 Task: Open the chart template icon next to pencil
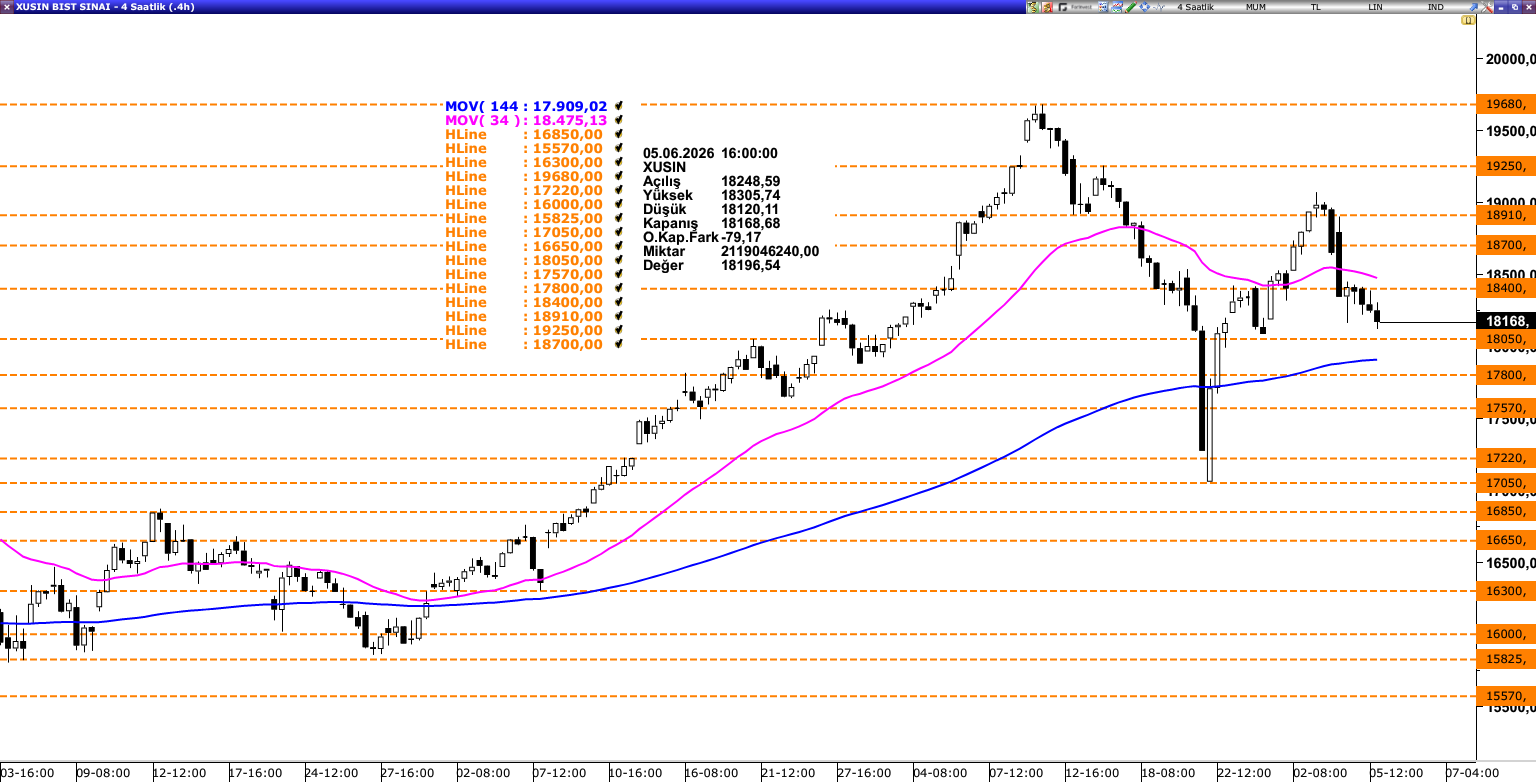[x=1116, y=7]
